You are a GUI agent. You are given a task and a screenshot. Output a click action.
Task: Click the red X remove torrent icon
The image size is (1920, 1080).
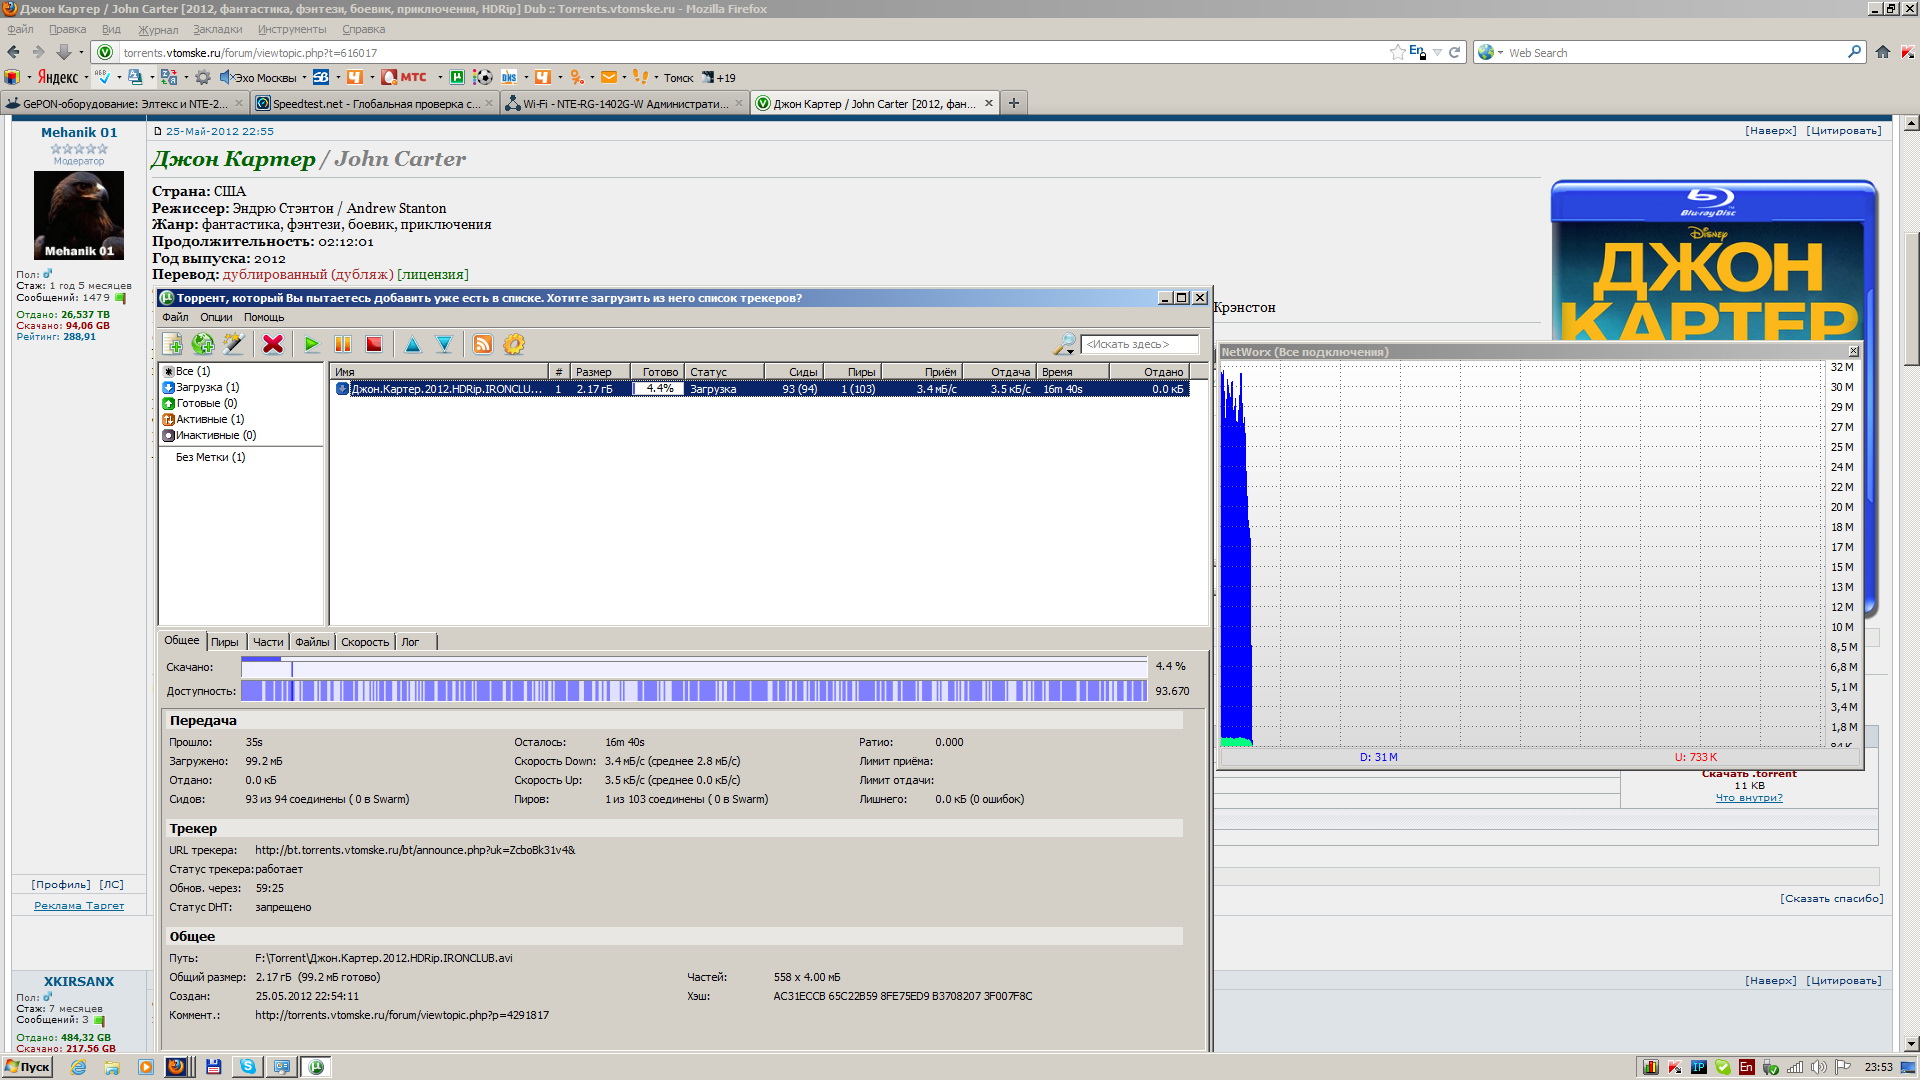pyautogui.click(x=272, y=344)
